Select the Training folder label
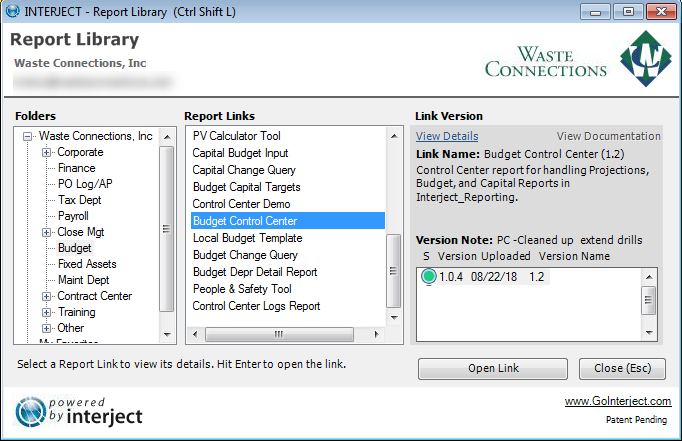This screenshot has width=682, height=441. tap(77, 312)
